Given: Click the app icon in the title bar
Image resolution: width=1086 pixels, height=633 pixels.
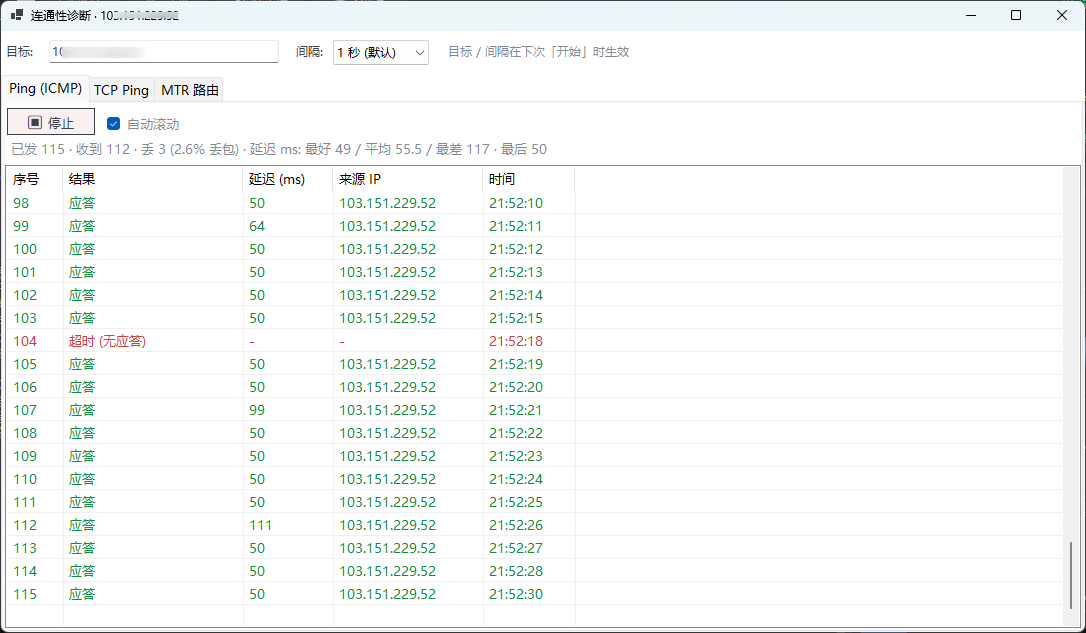Looking at the screenshot, I should click(17, 15).
